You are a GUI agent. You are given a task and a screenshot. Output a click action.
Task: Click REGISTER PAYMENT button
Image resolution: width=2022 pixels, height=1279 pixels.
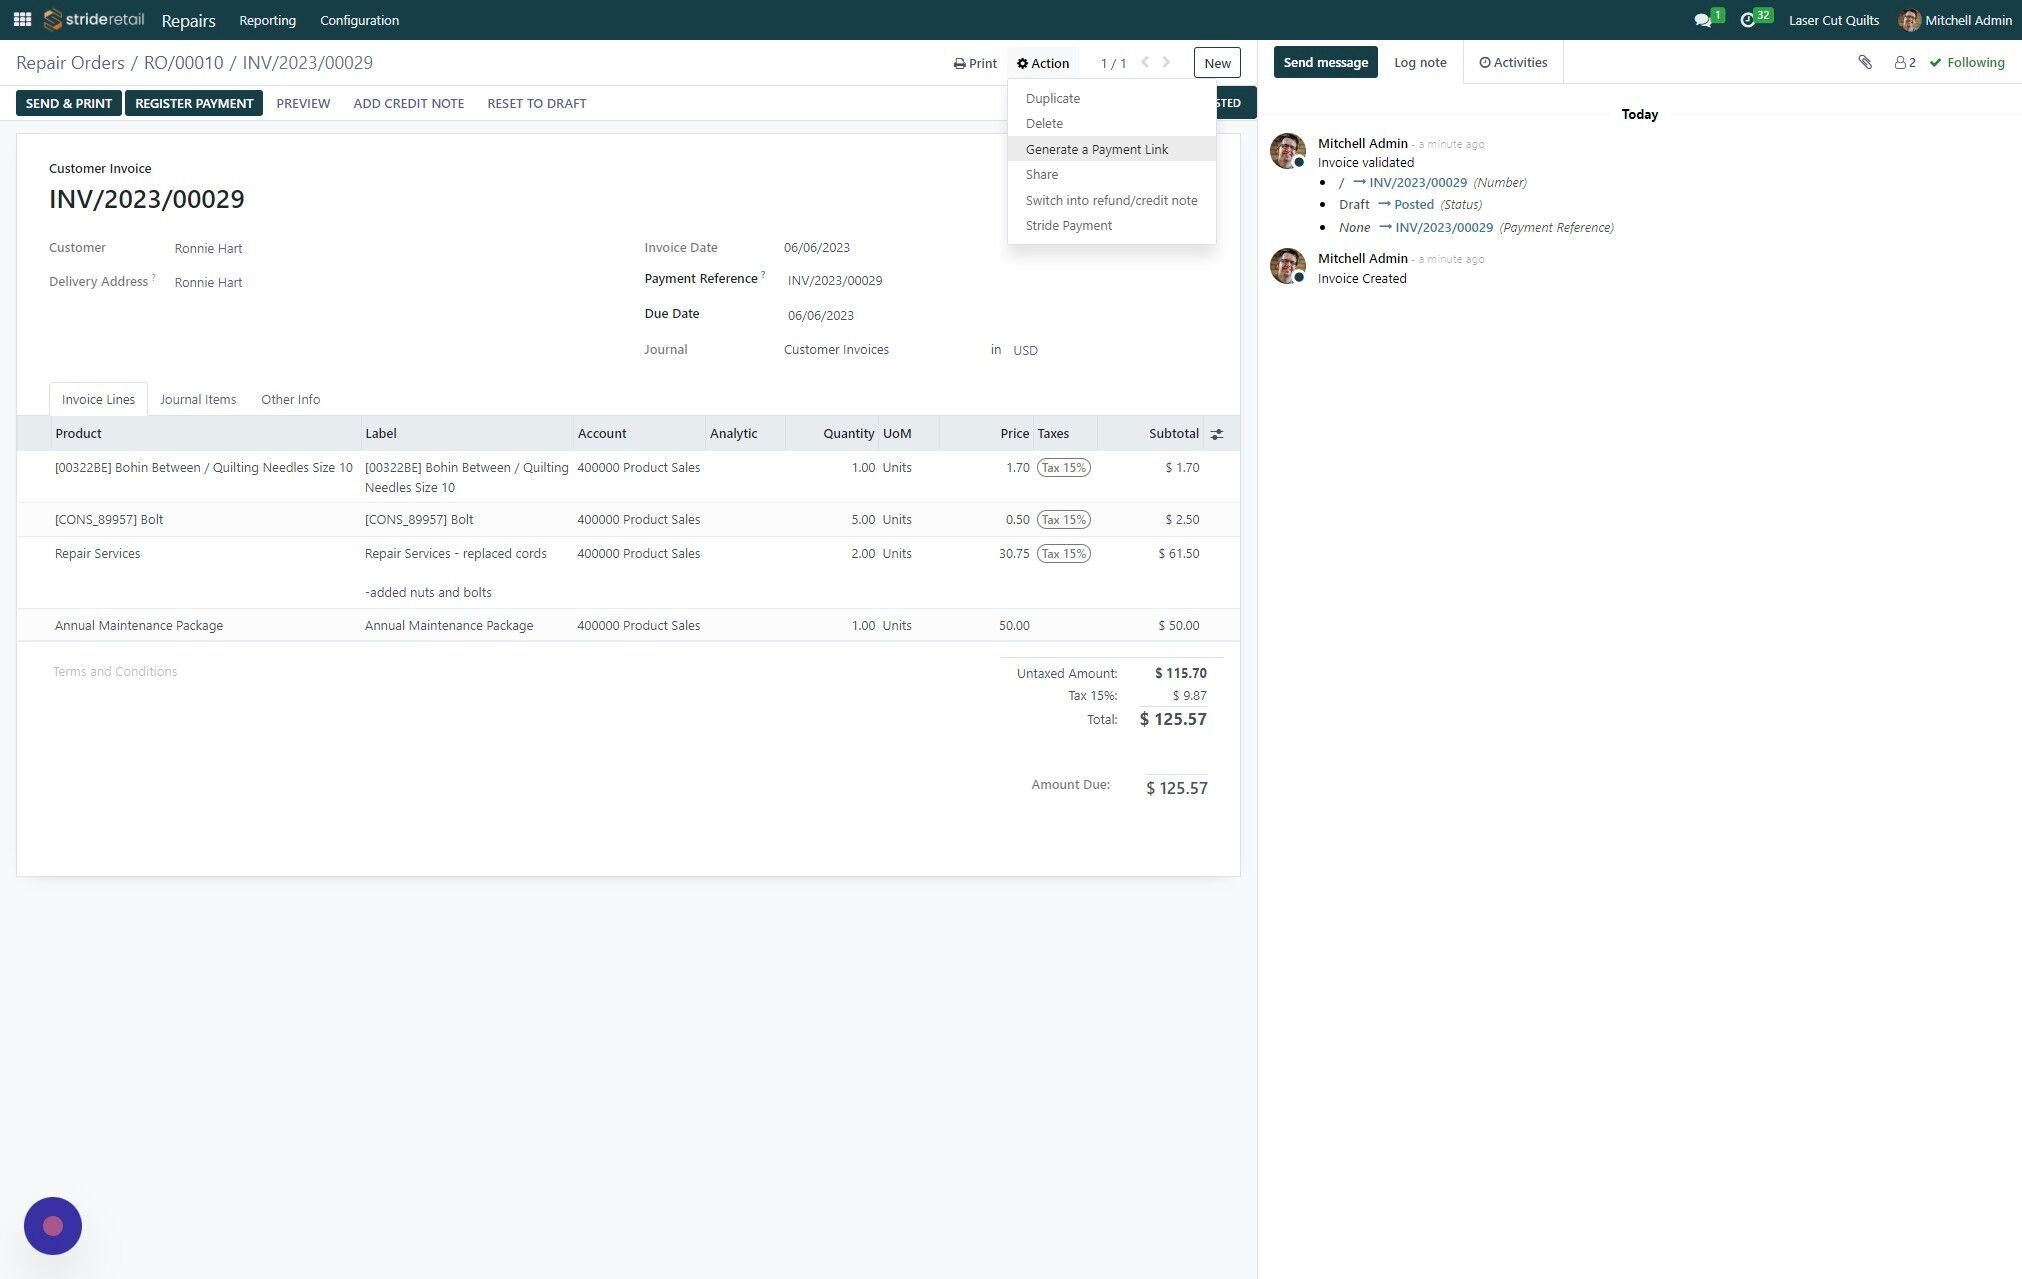[x=194, y=103]
